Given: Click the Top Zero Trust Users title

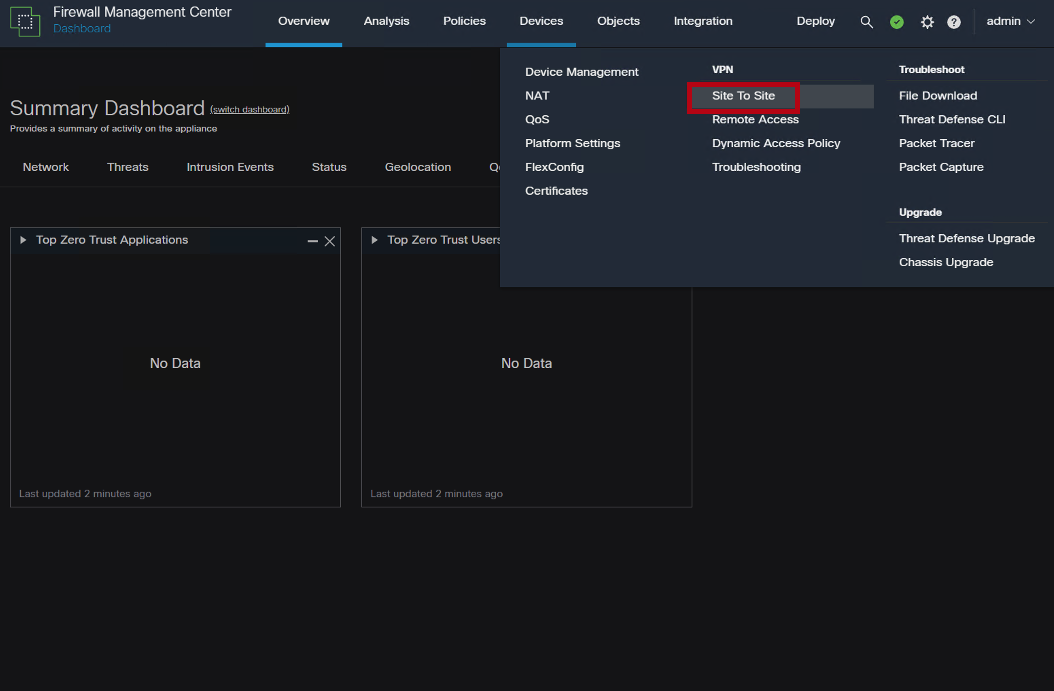Looking at the screenshot, I should click(444, 240).
